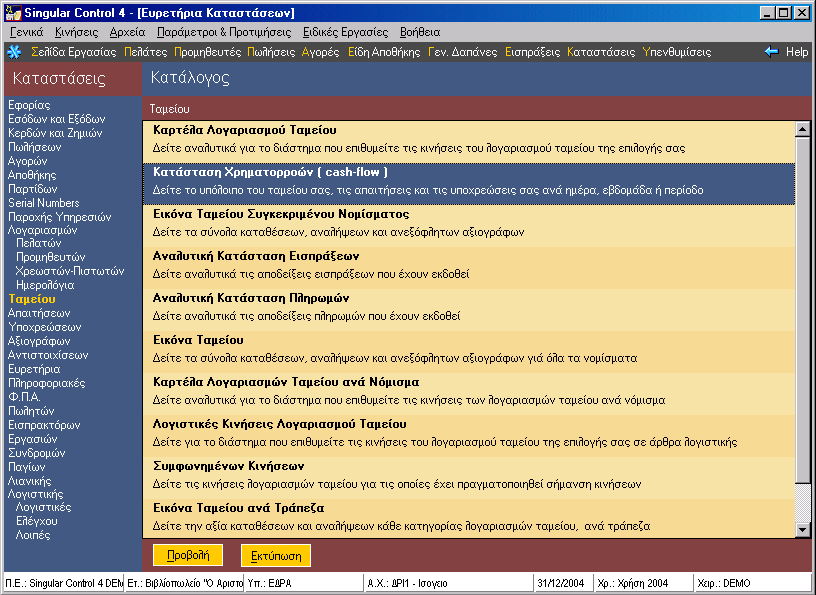Open the Ειδικές Εργασίες menu

pyautogui.click(x=346, y=32)
